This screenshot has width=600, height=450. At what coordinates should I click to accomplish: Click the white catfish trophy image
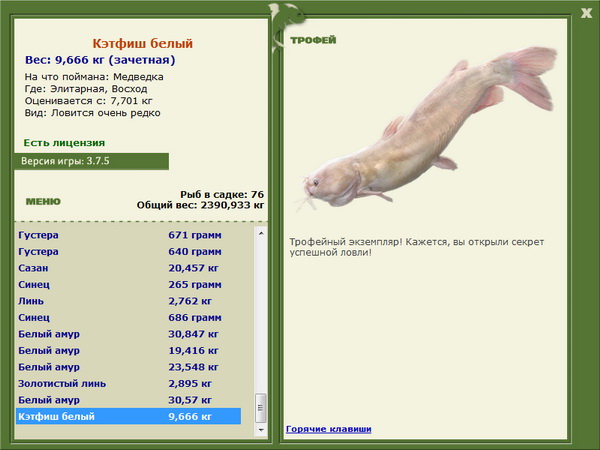click(x=425, y=130)
